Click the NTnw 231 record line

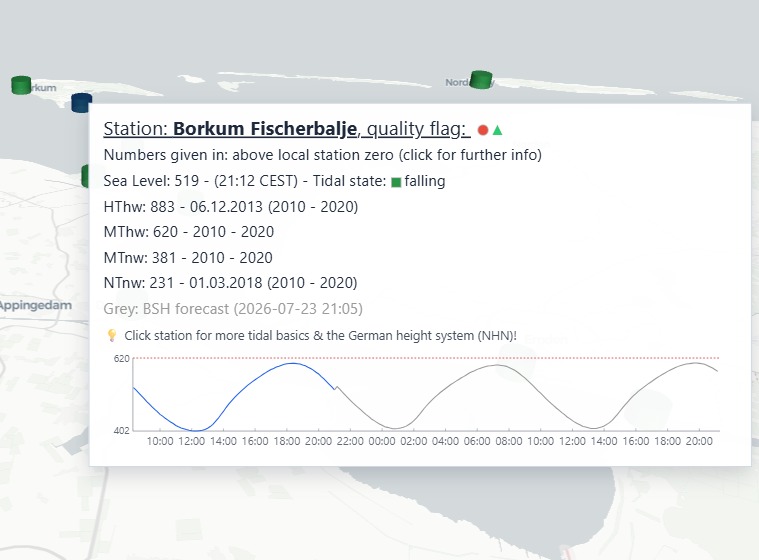point(230,283)
